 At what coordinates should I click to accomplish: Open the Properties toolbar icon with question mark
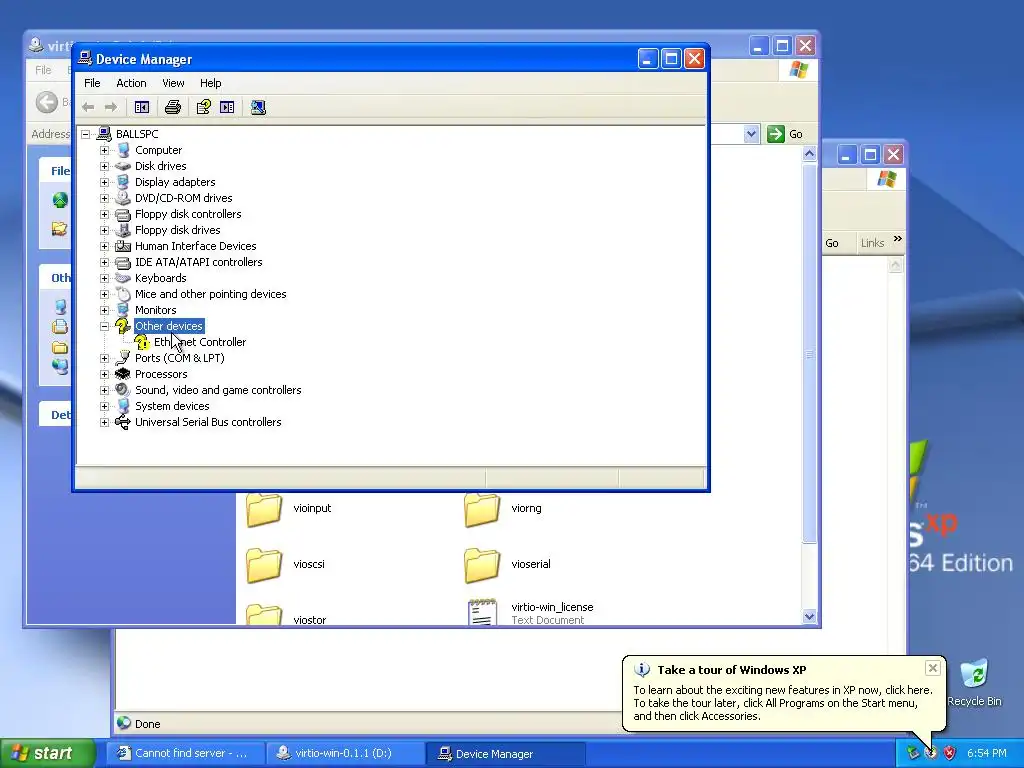(204, 107)
